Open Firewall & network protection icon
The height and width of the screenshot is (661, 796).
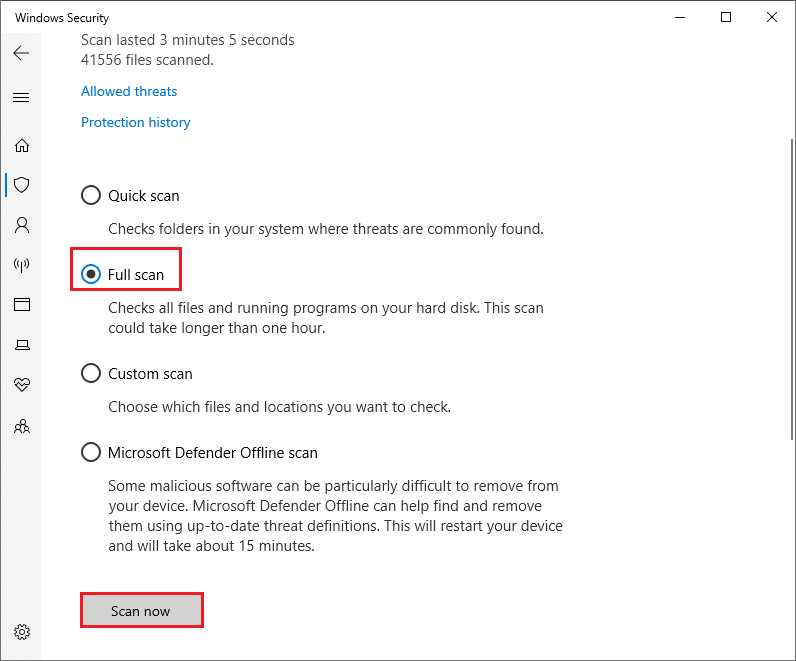pyautogui.click(x=21, y=265)
